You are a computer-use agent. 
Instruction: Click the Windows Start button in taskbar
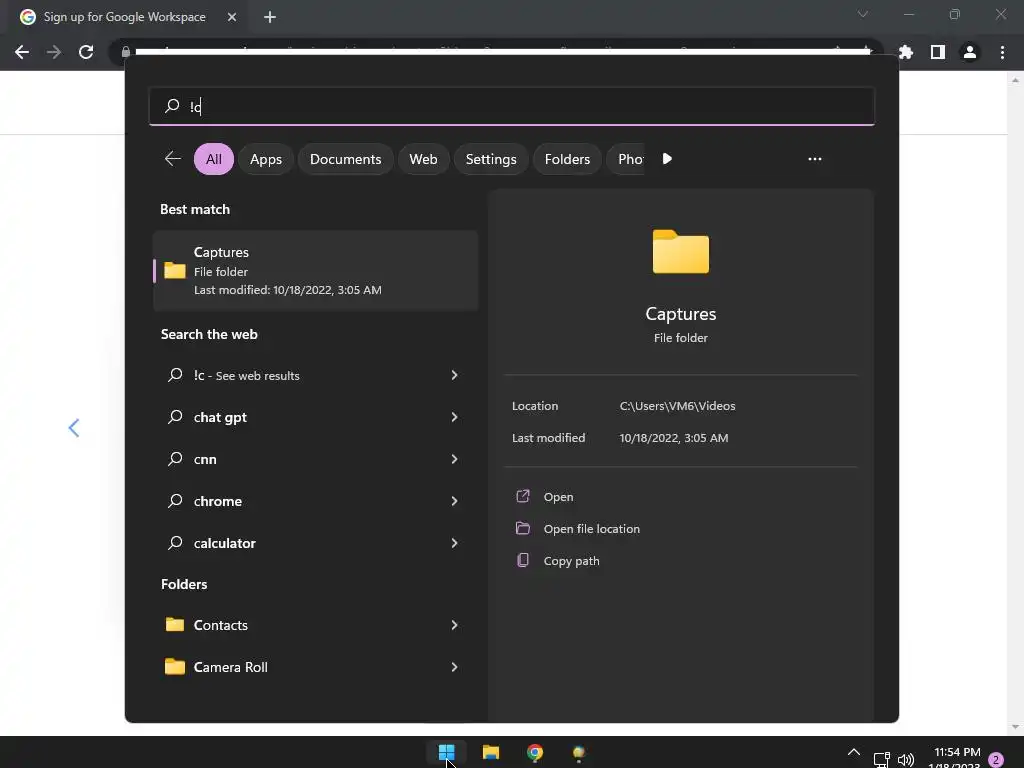447,752
